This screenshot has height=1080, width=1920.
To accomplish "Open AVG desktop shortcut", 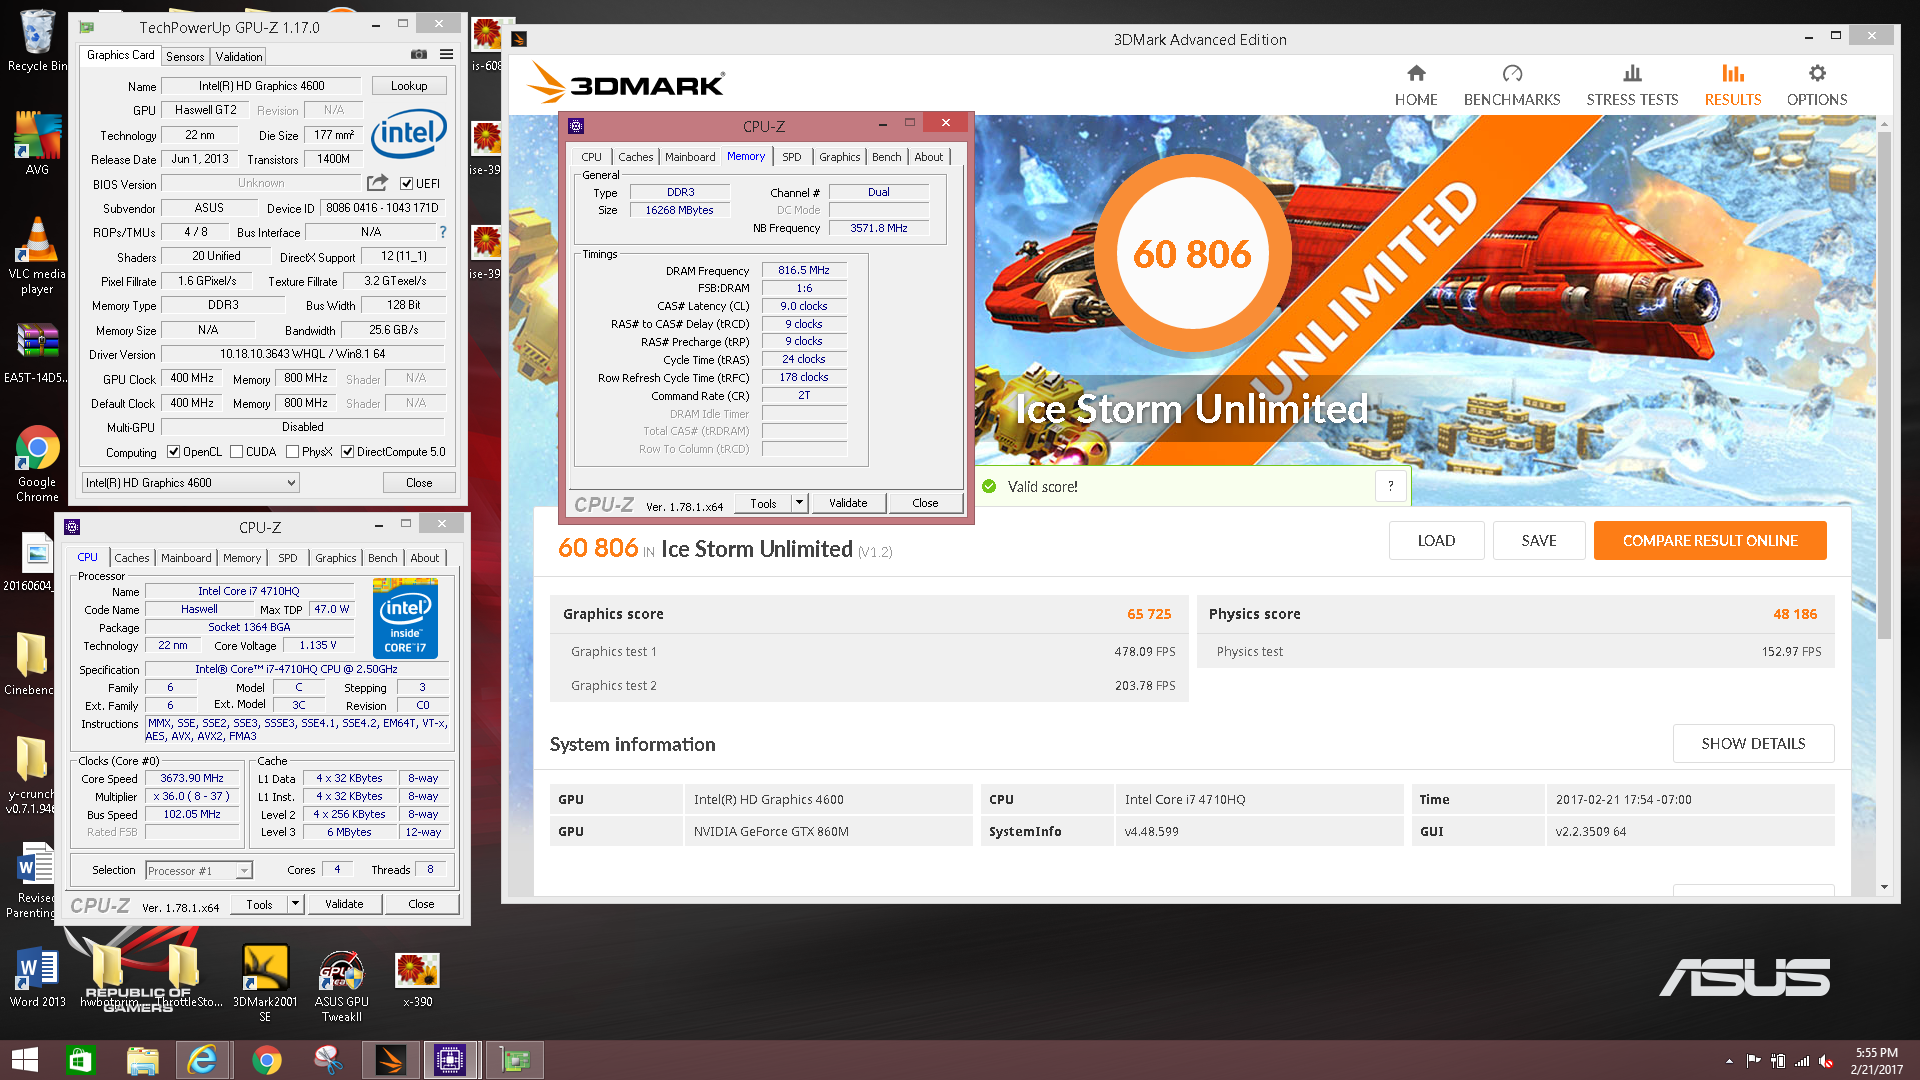I will pyautogui.click(x=37, y=142).
